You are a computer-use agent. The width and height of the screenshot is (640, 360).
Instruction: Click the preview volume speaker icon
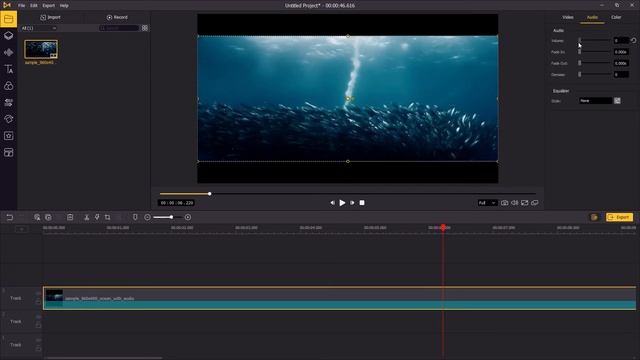pyautogui.click(x=515, y=203)
